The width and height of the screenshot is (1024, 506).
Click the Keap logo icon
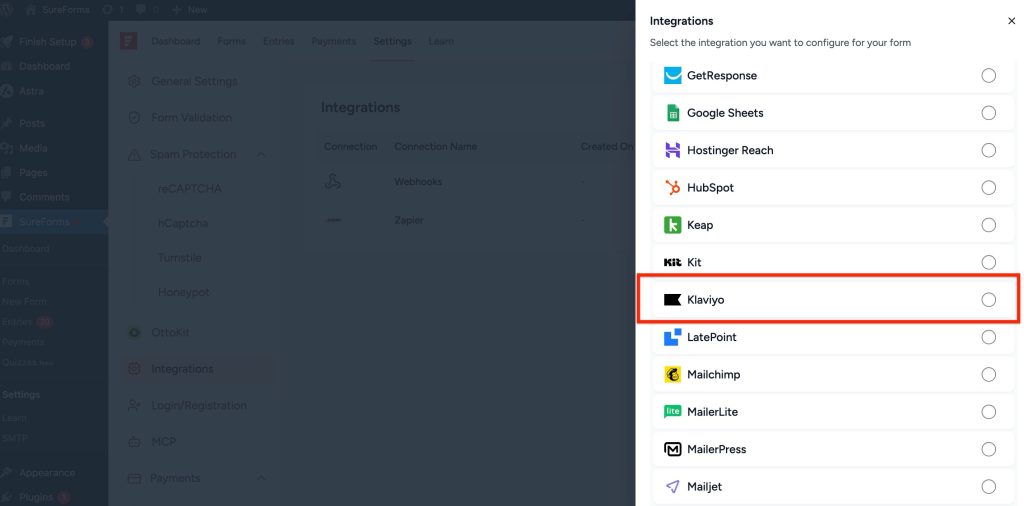click(x=673, y=225)
